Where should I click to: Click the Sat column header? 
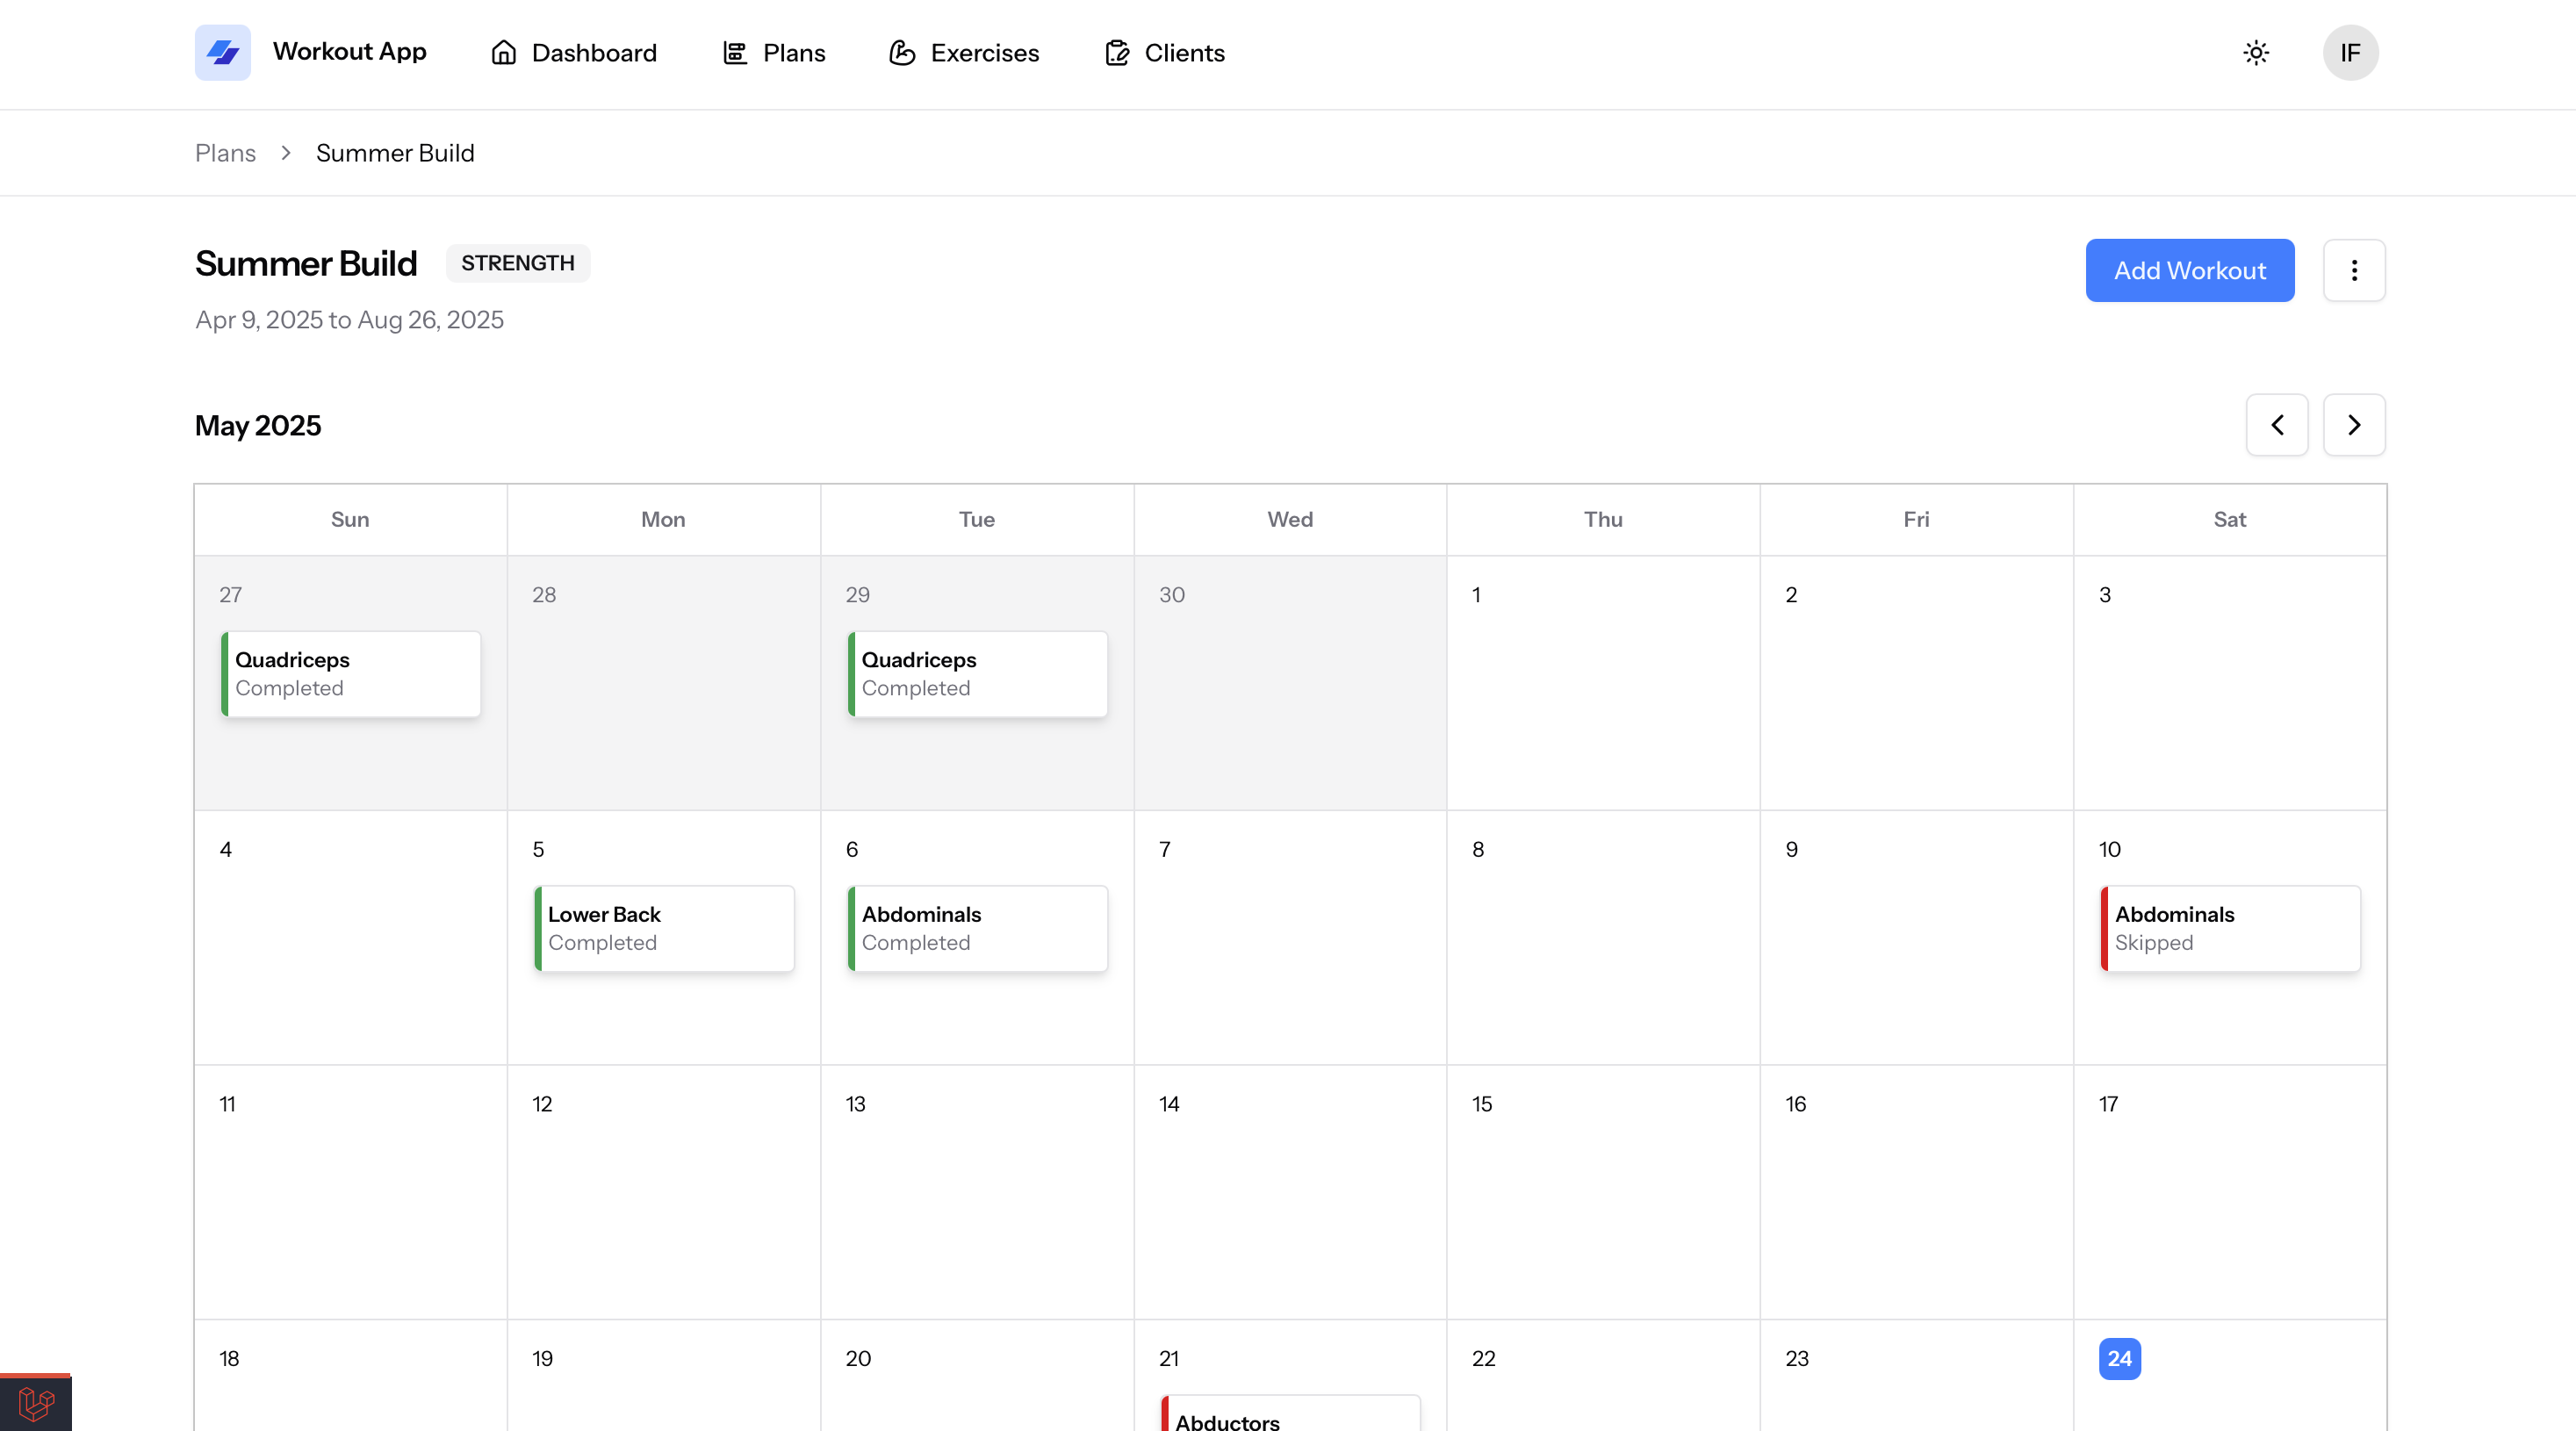[2230, 520]
